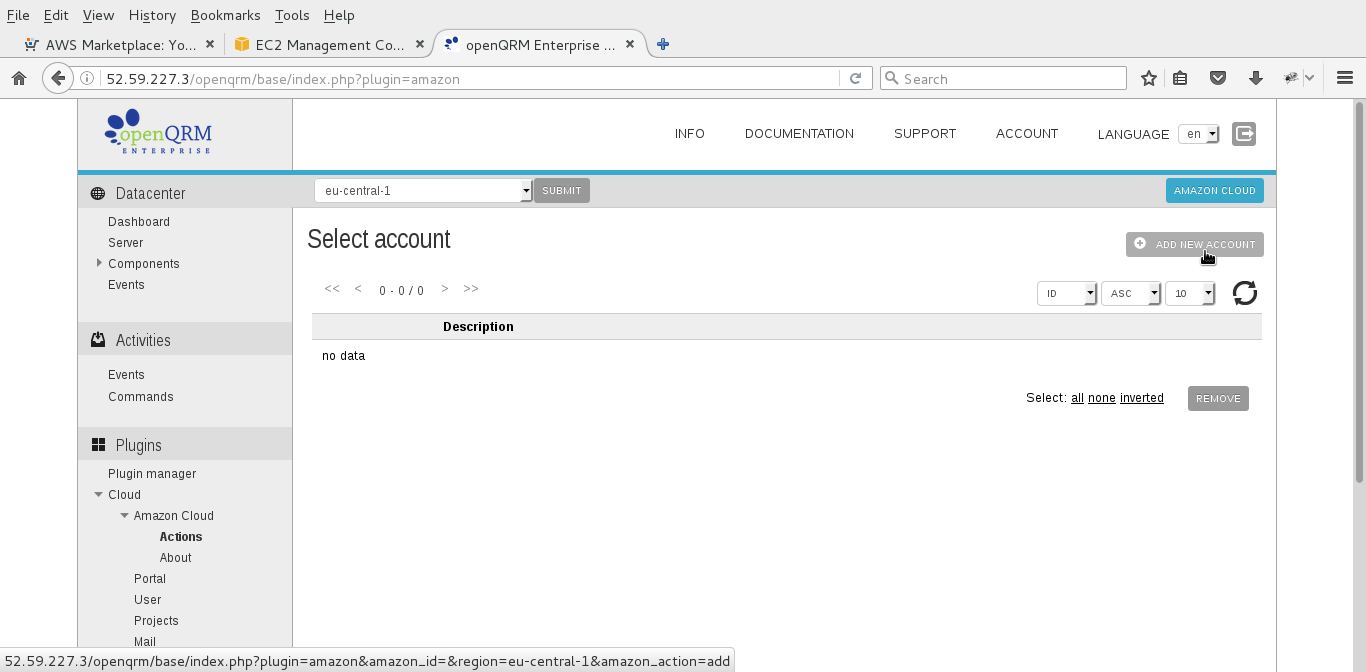
Task: Click the AMAZON CLOUD button
Action: (x=1215, y=190)
